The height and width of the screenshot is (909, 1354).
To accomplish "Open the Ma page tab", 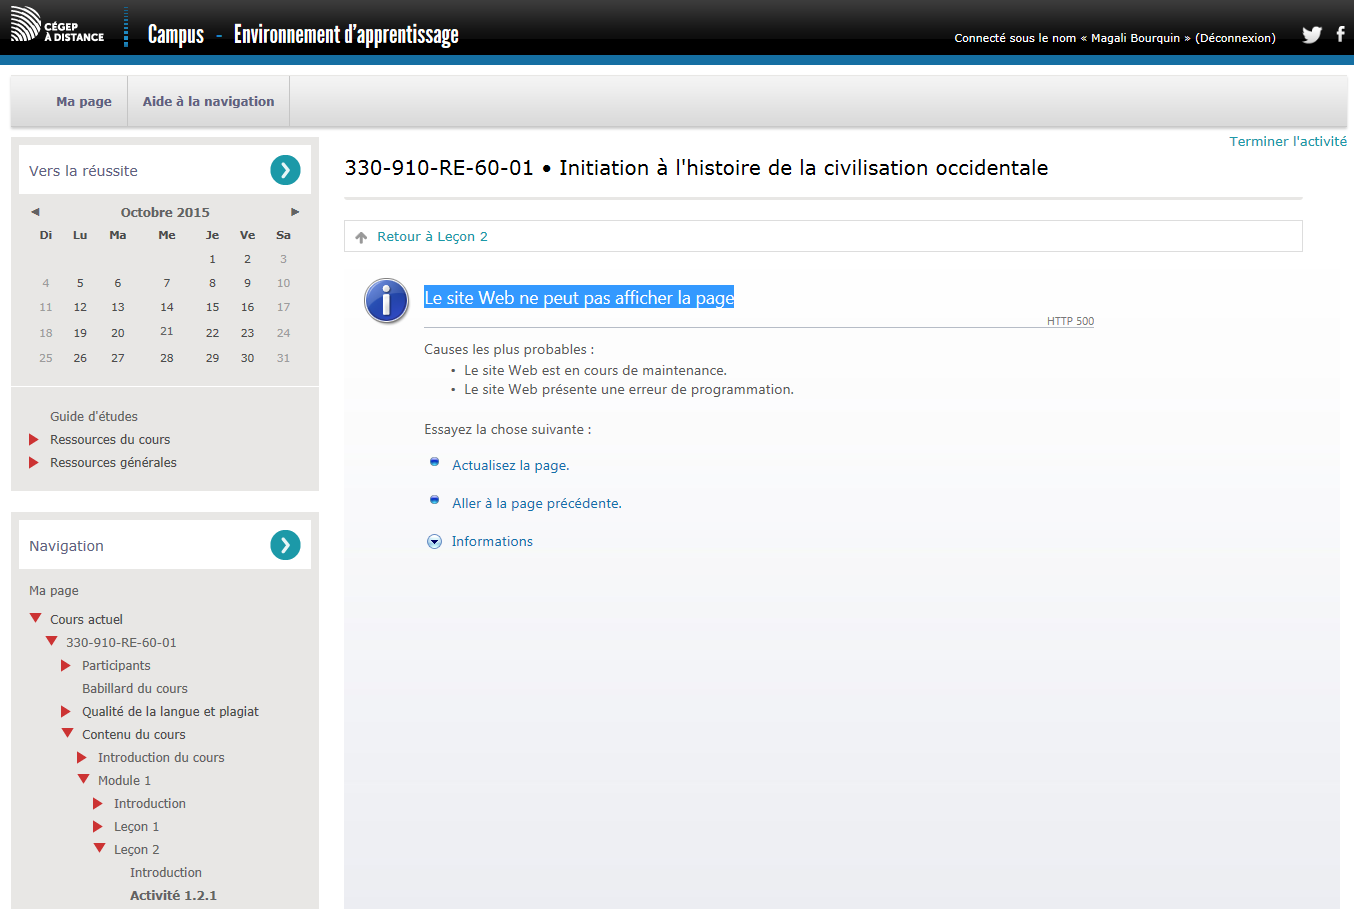I will (x=84, y=102).
